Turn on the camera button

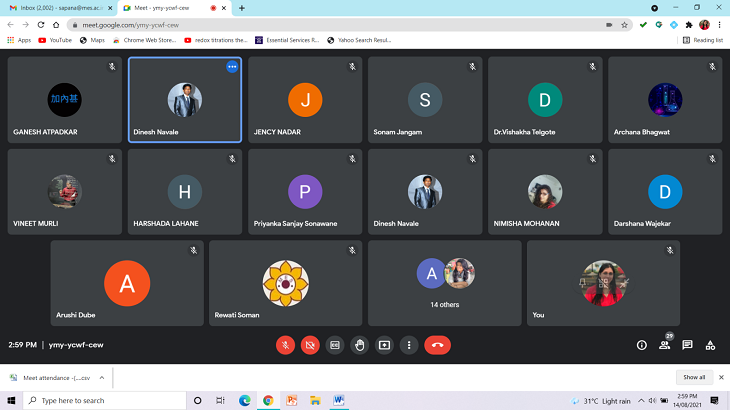pos(310,345)
